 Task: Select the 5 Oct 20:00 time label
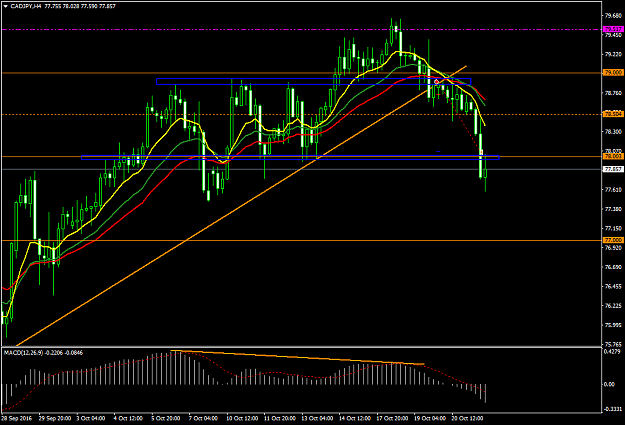click(x=166, y=418)
